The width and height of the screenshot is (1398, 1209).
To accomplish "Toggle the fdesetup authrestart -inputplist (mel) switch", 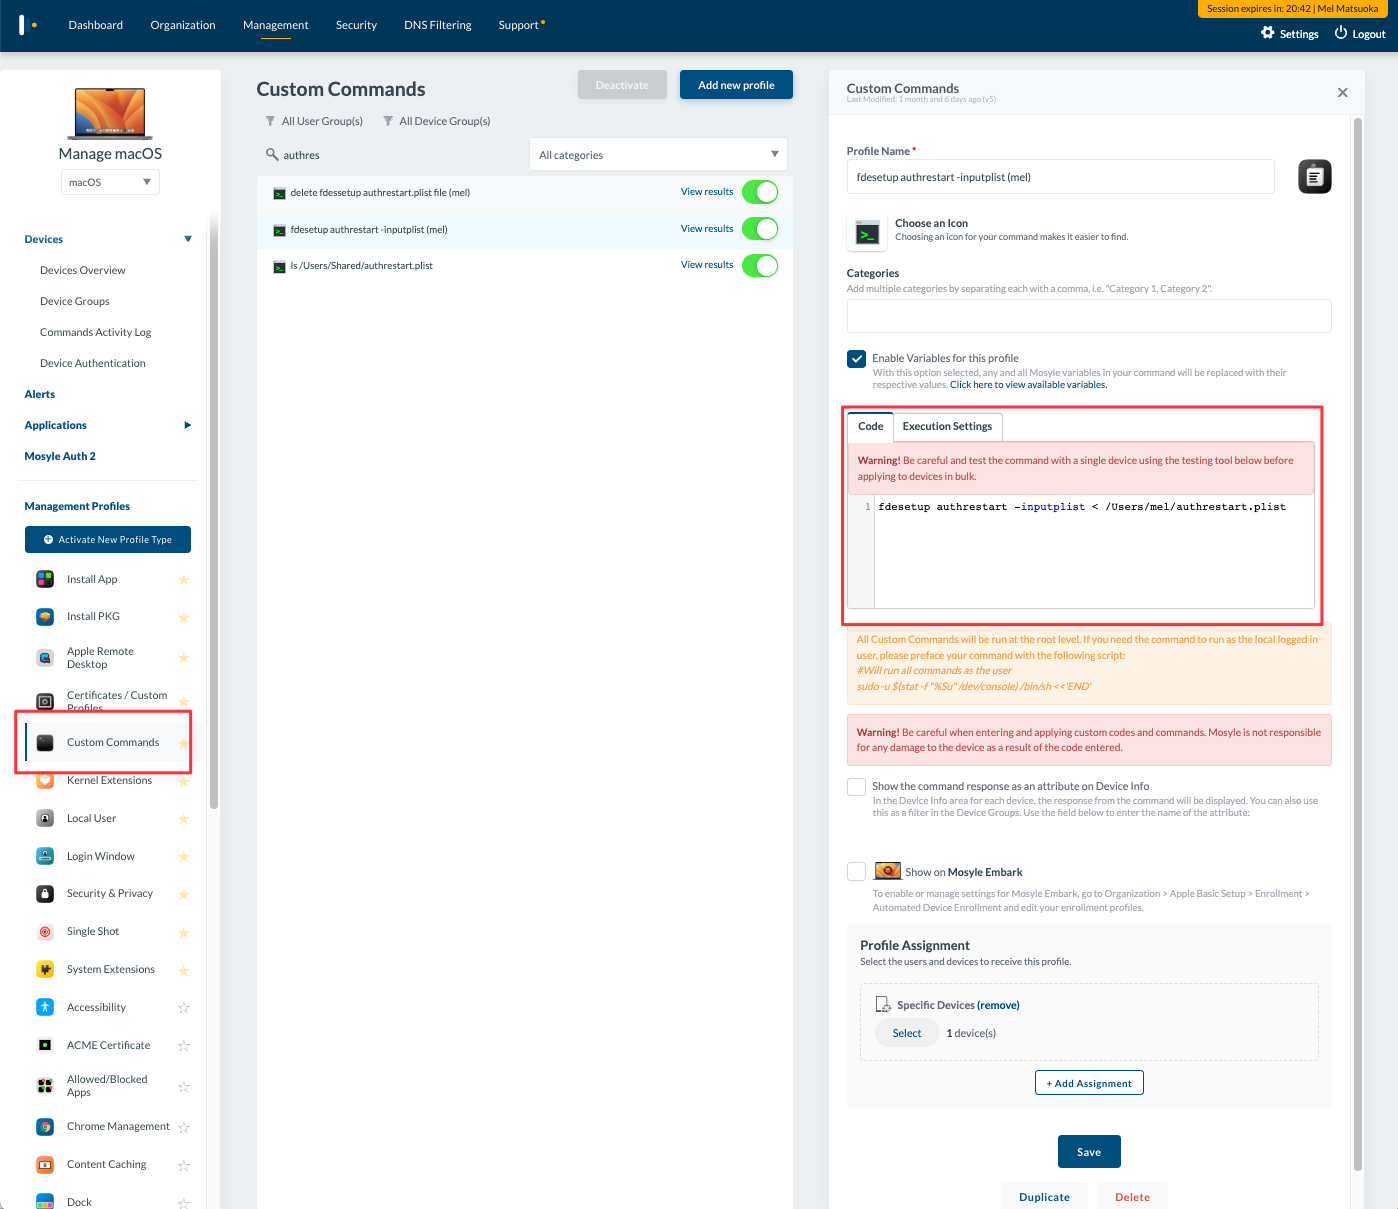I will tap(760, 229).
